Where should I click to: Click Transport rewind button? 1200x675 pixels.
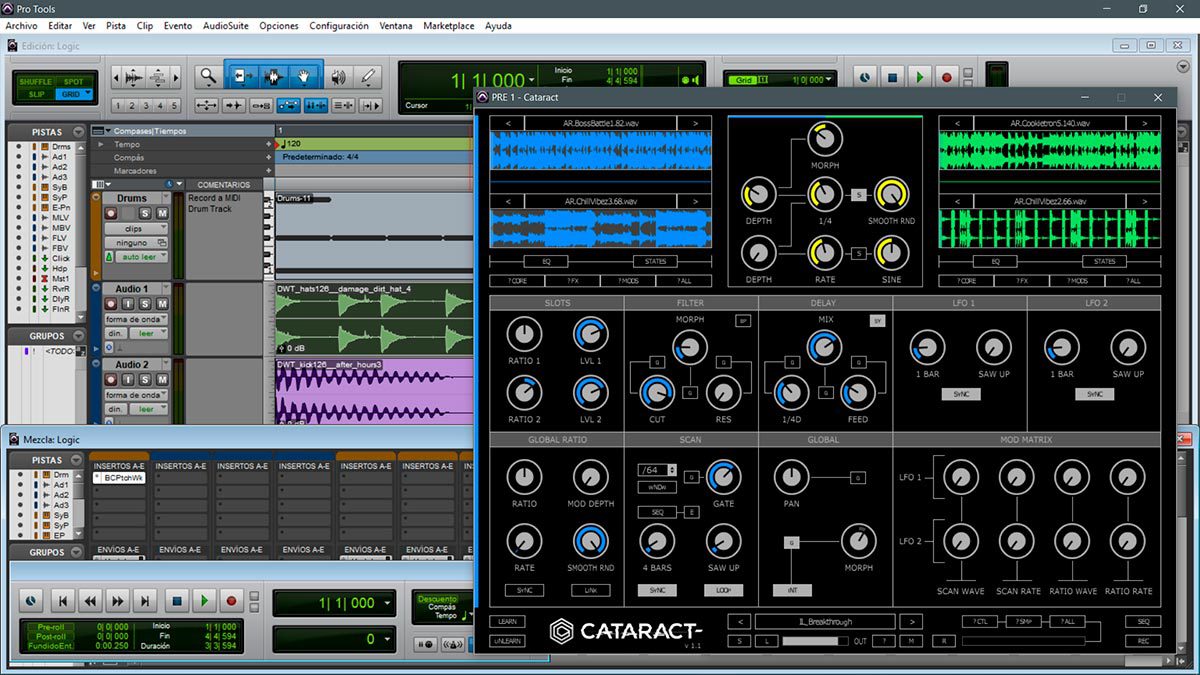(x=91, y=601)
